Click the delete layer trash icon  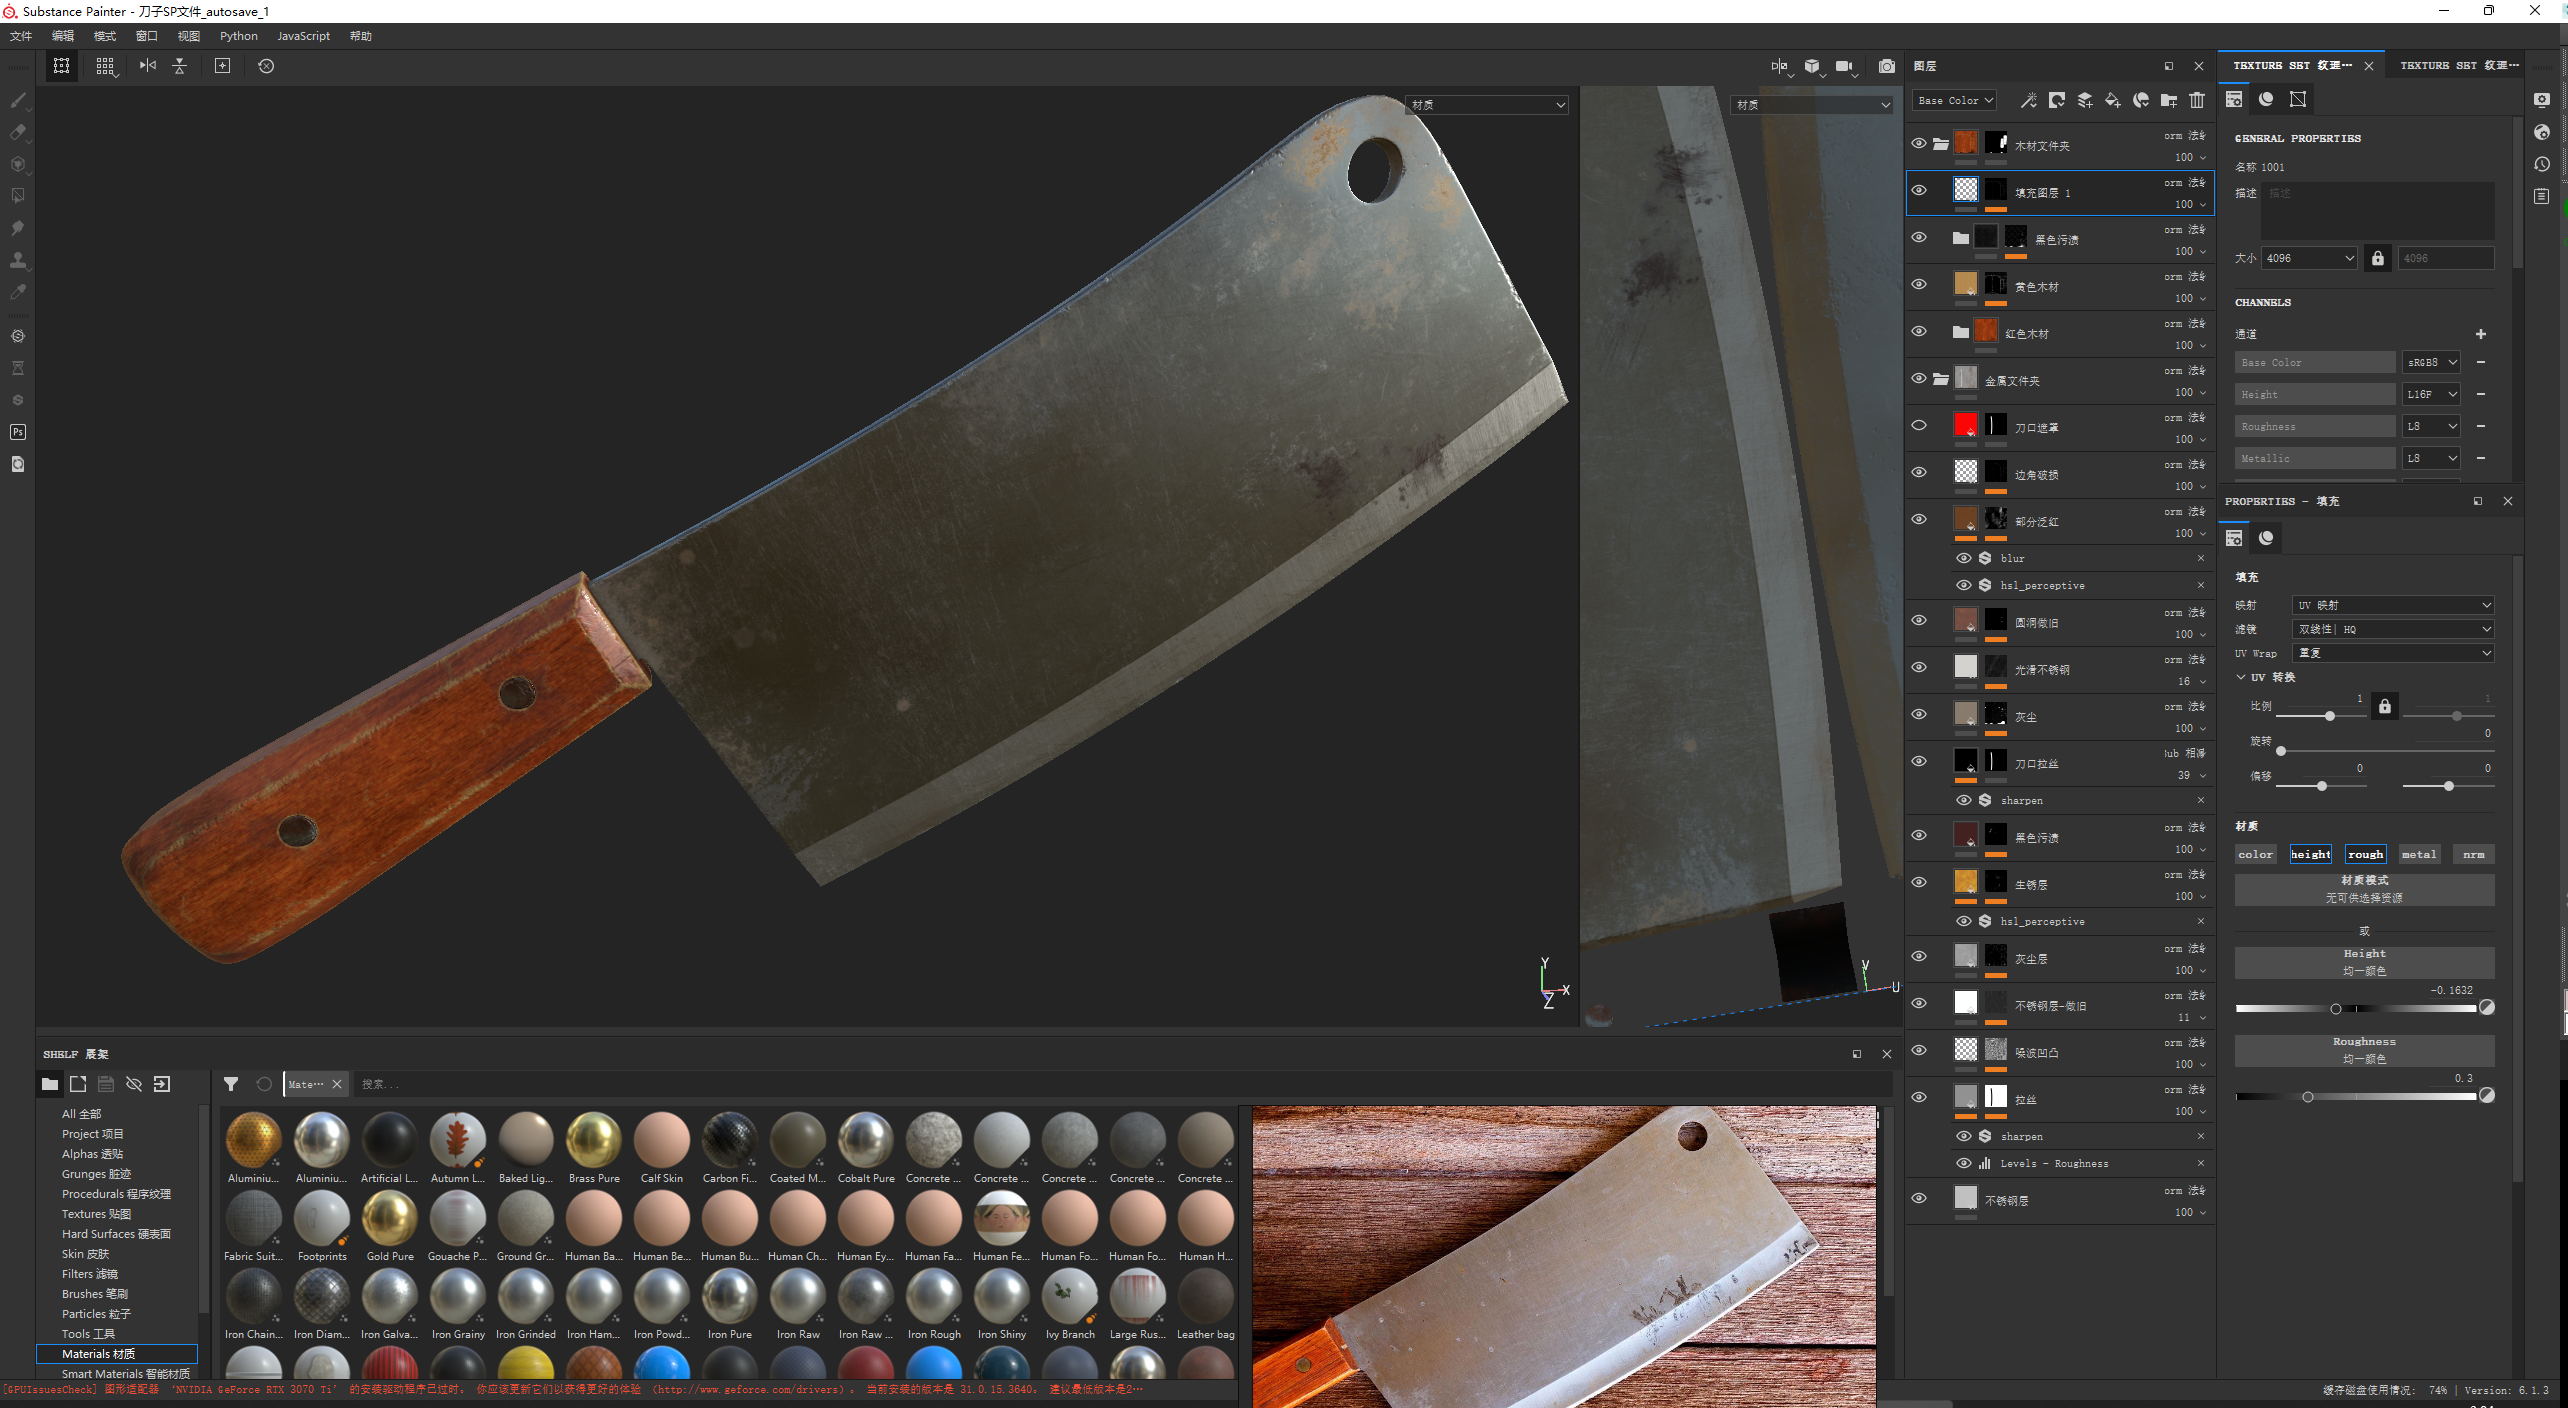[x=2197, y=100]
